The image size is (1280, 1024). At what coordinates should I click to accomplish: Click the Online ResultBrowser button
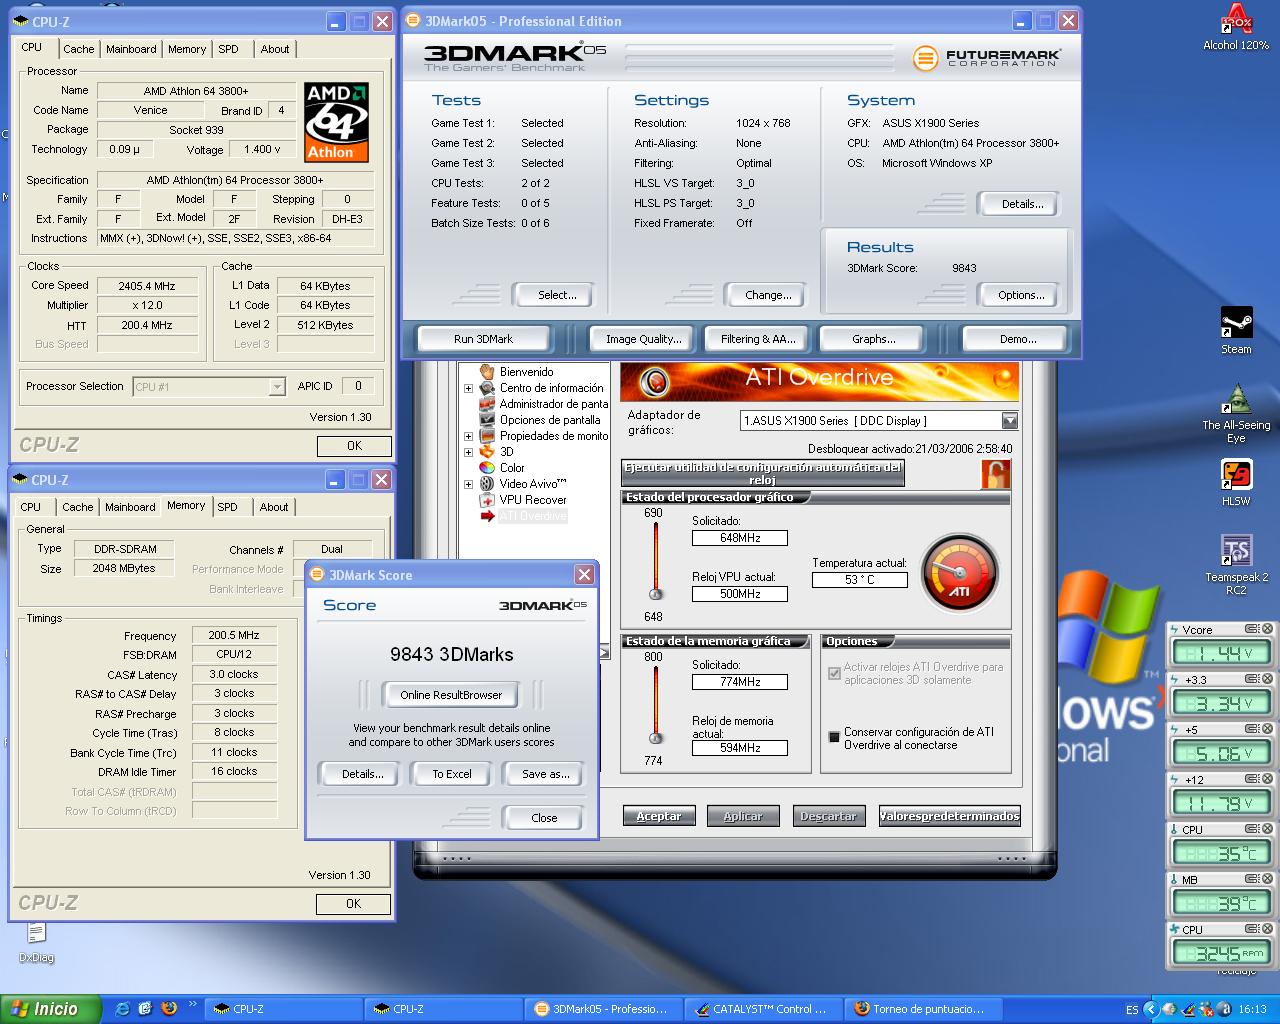point(451,695)
